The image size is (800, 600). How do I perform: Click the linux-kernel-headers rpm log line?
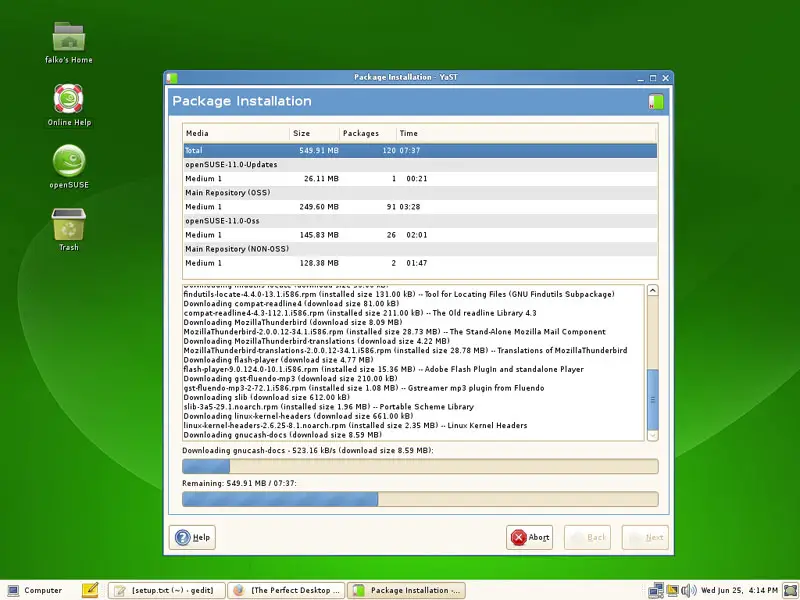pos(355,426)
